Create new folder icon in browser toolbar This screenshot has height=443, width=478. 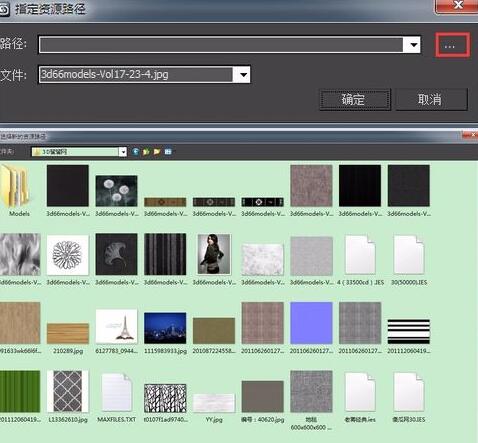pos(157,152)
